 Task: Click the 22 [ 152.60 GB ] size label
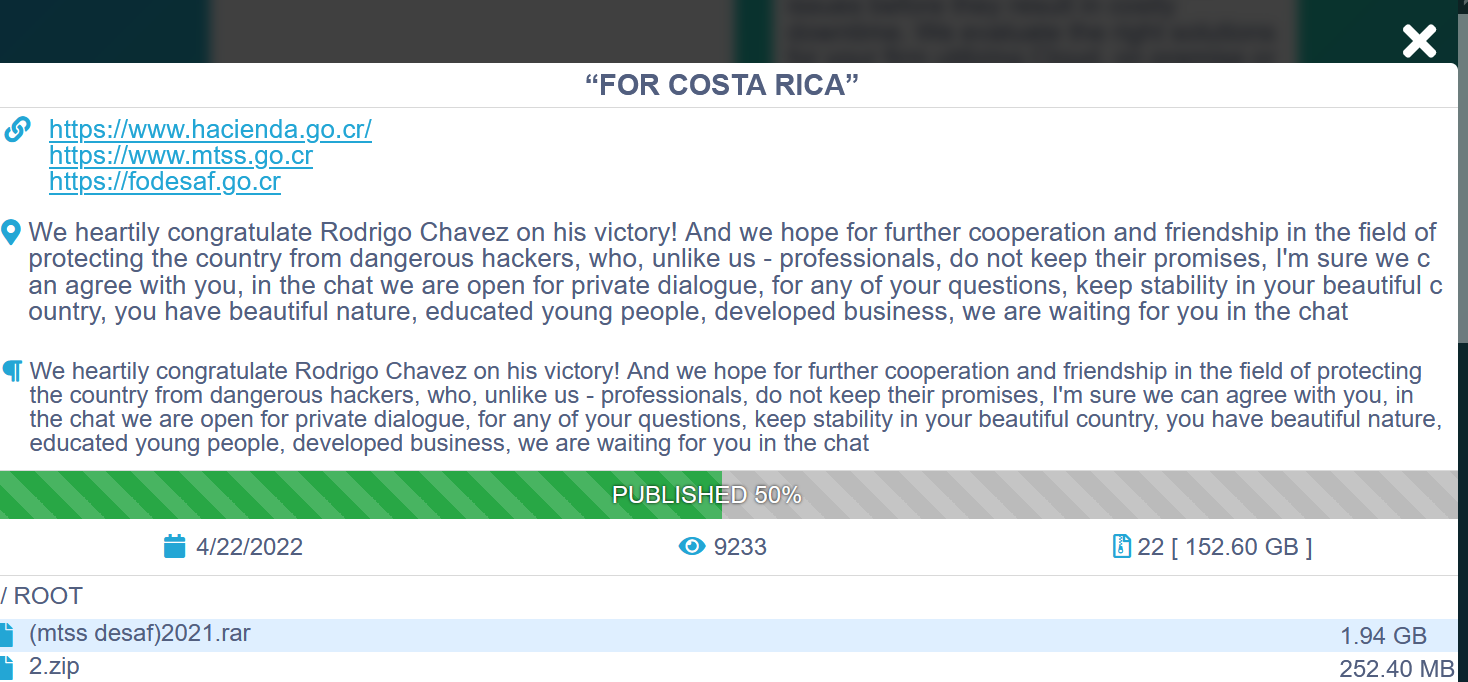[x=1224, y=547]
